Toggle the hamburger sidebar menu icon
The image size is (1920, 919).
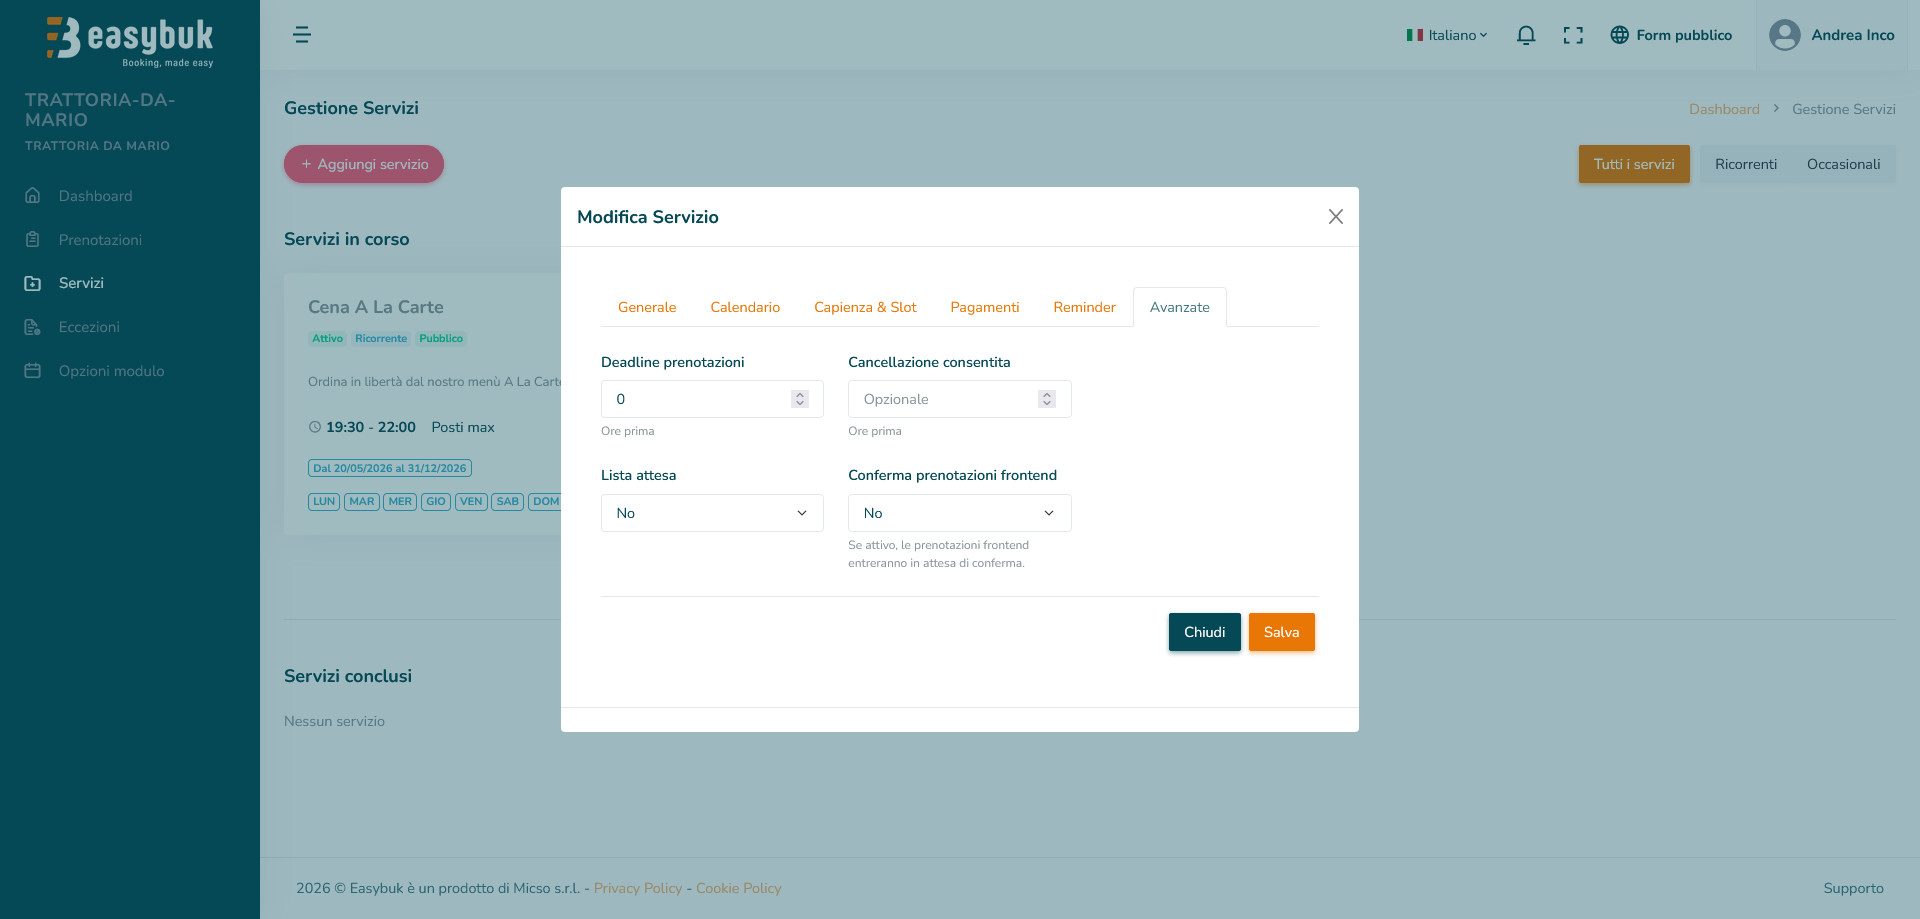[302, 35]
